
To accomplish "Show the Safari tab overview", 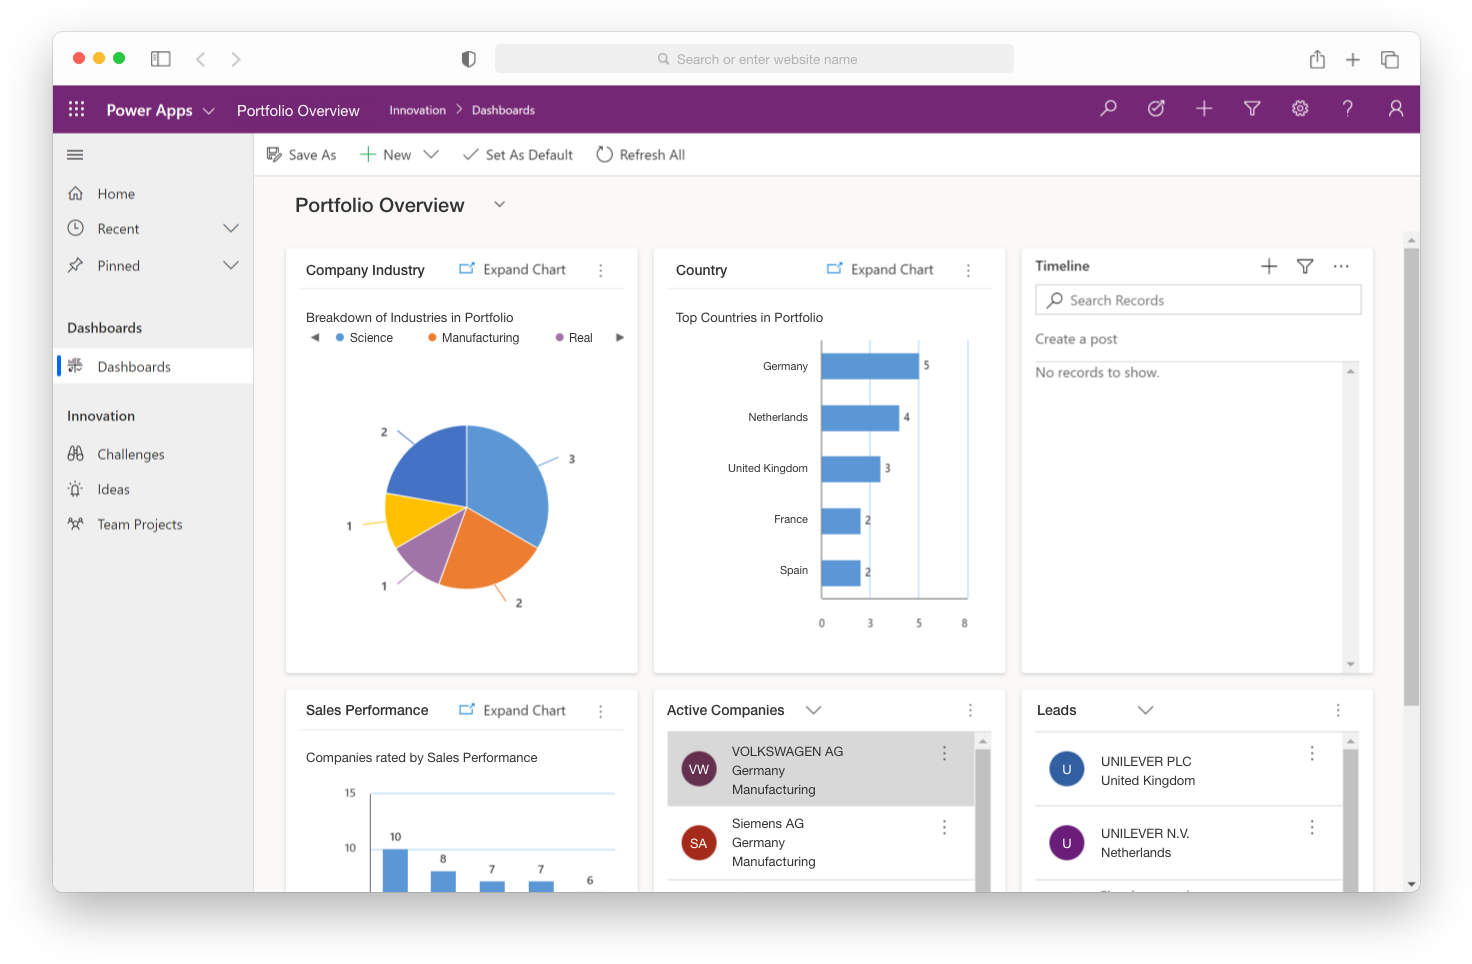I will pyautogui.click(x=1390, y=59).
